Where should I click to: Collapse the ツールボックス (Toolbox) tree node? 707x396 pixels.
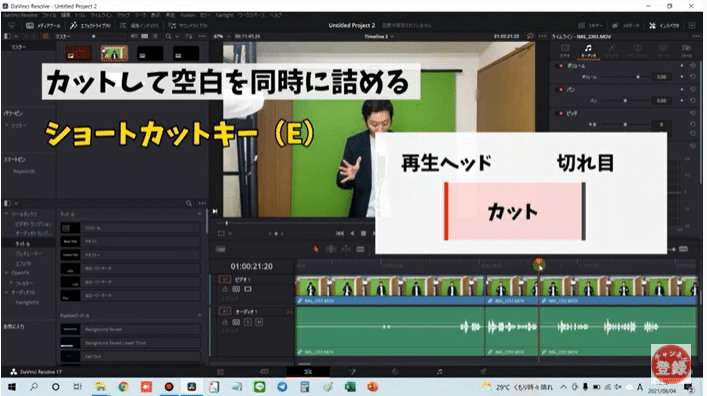pos(6,214)
